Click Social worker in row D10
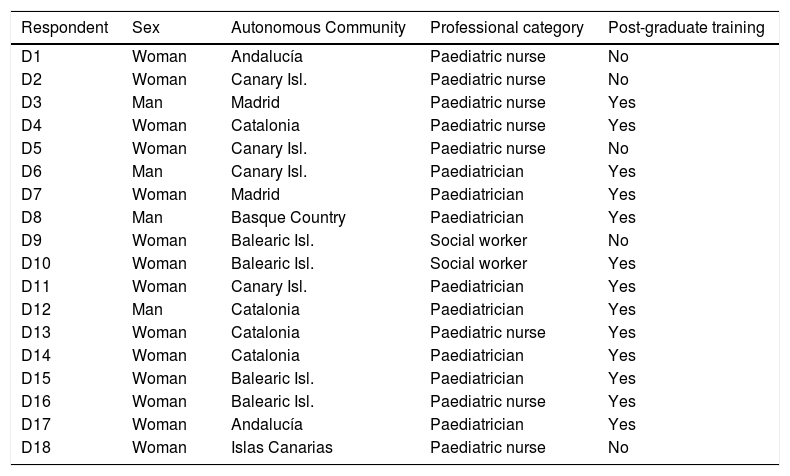 [x=478, y=264]
